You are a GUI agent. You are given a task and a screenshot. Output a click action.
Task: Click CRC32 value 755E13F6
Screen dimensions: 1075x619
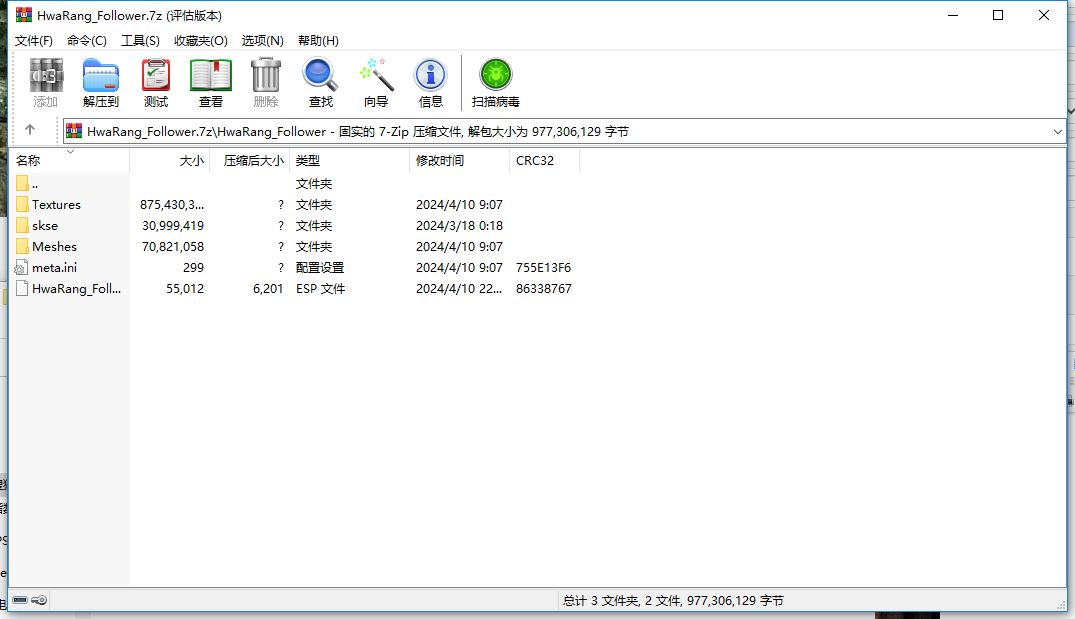pos(544,267)
